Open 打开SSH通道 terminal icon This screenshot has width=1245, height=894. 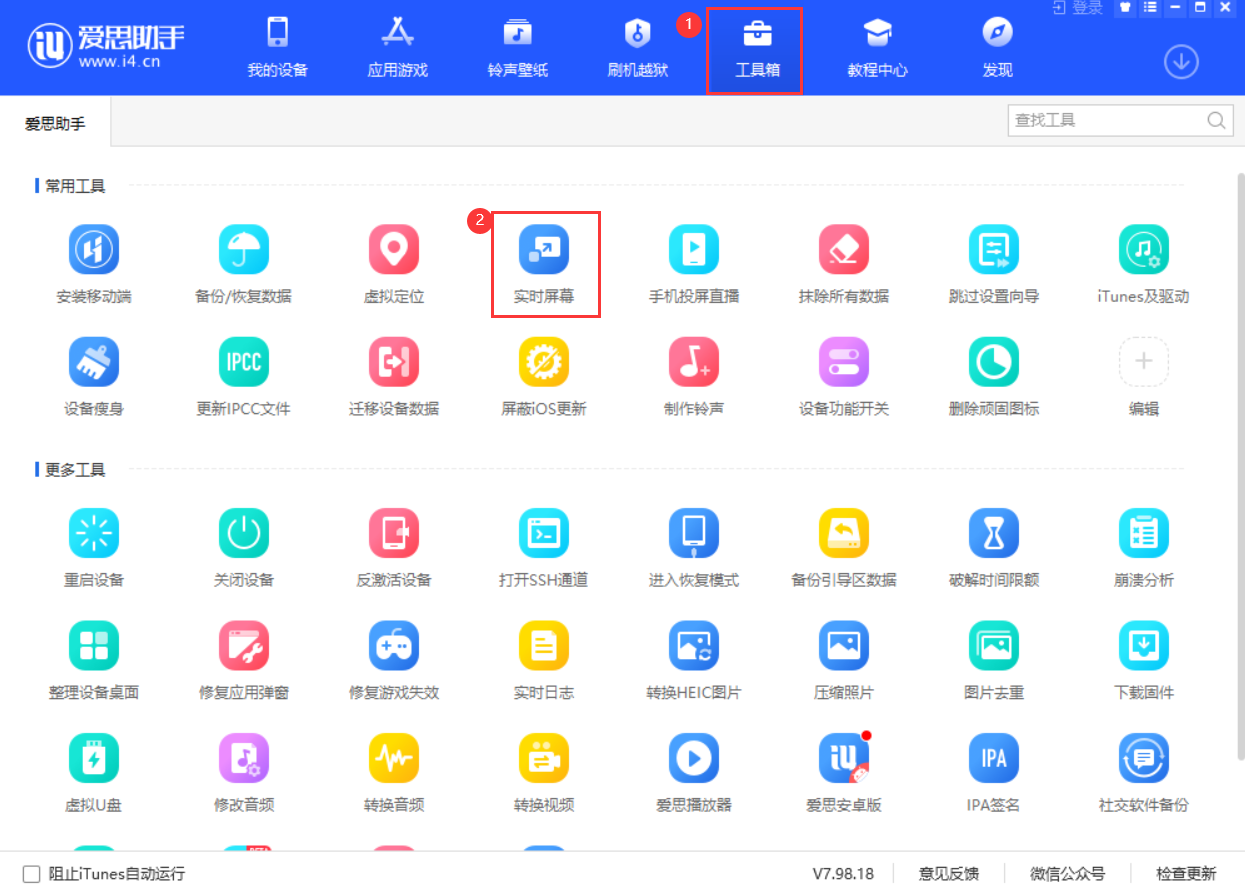click(544, 534)
